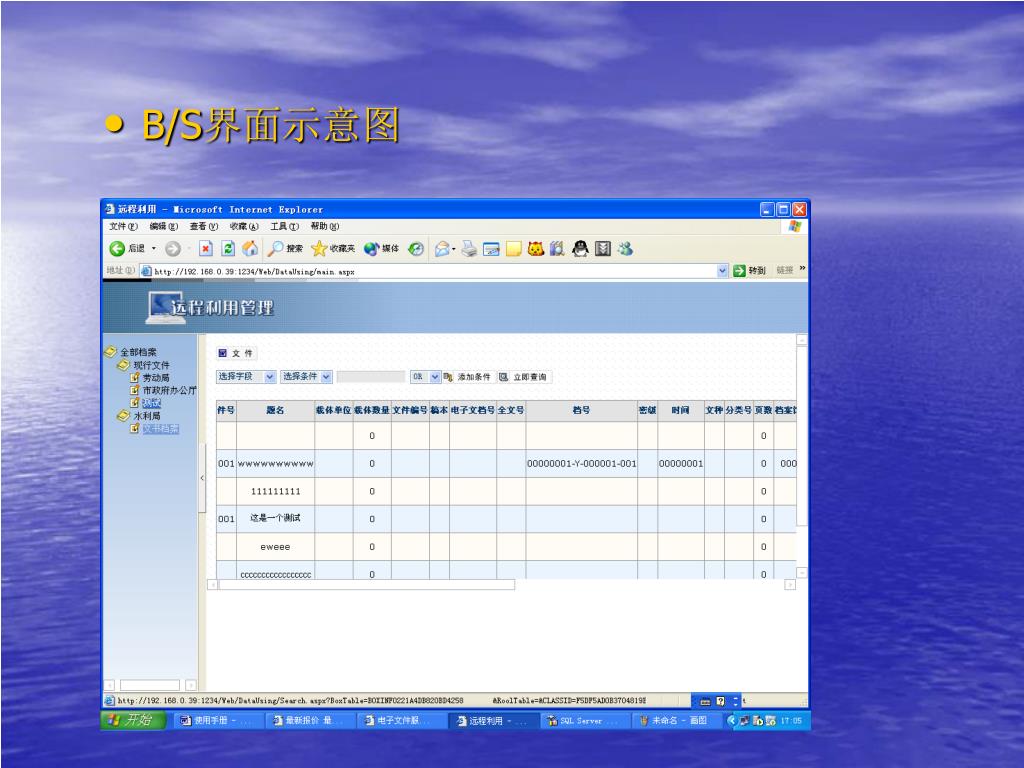Click the 文件 tab button
This screenshot has height=768, width=1024.
[x=236, y=353]
